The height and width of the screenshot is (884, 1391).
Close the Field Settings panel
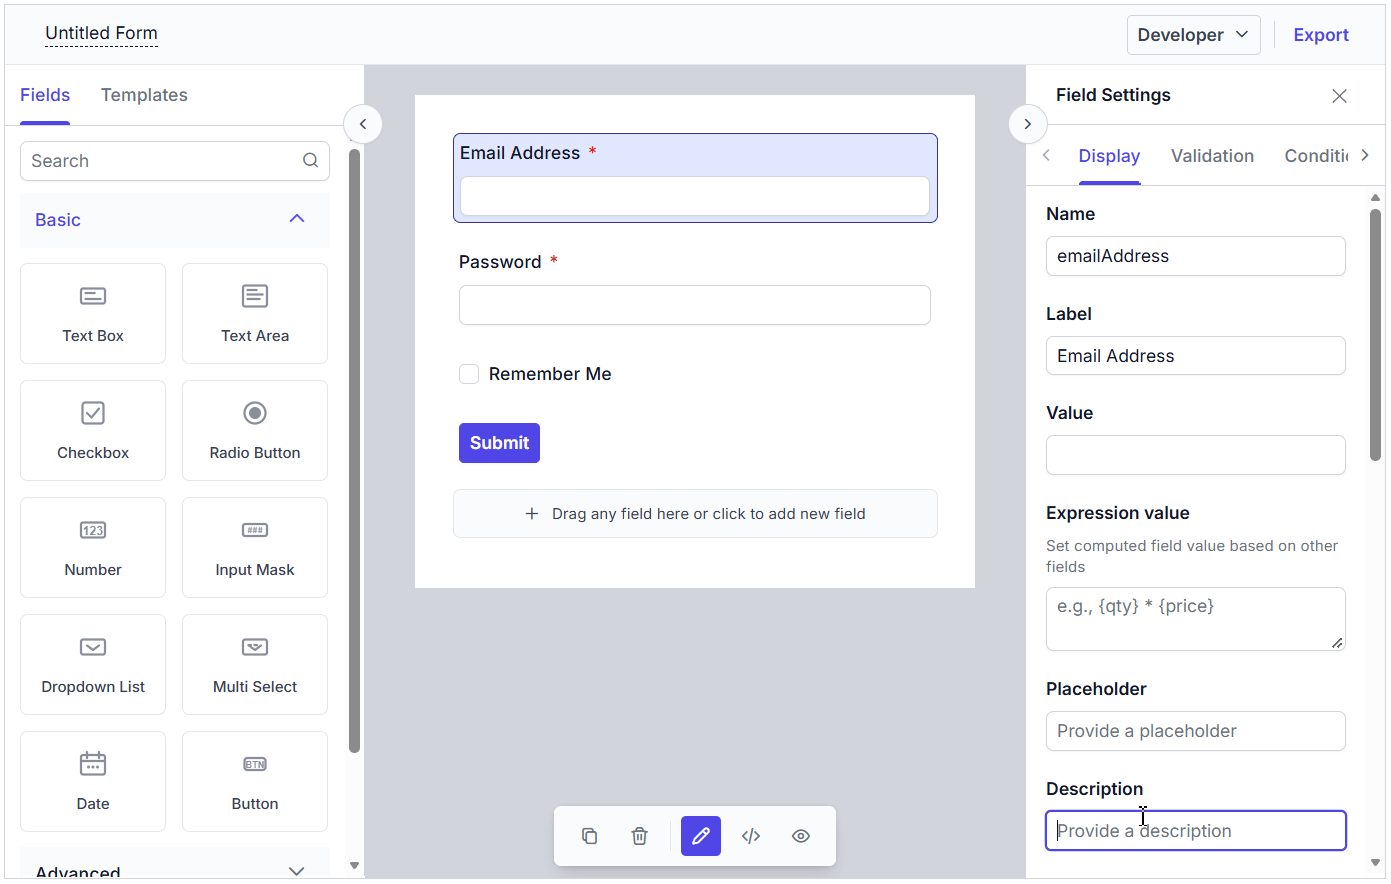(x=1340, y=96)
